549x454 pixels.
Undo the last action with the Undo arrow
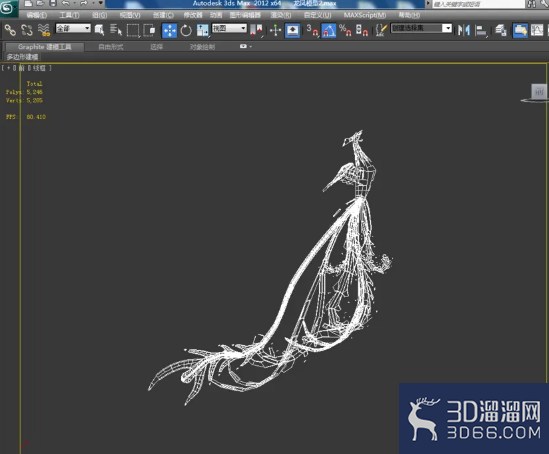point(65,4)
